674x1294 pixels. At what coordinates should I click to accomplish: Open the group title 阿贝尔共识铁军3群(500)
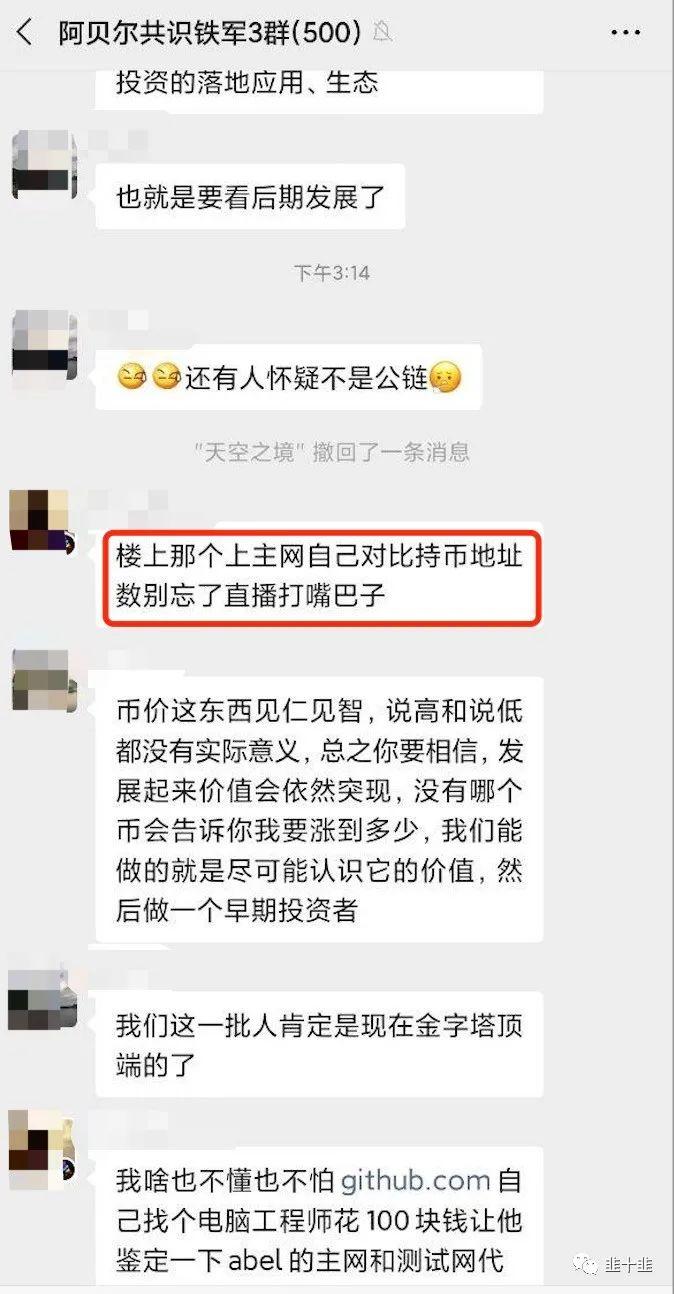click(209, 33)
